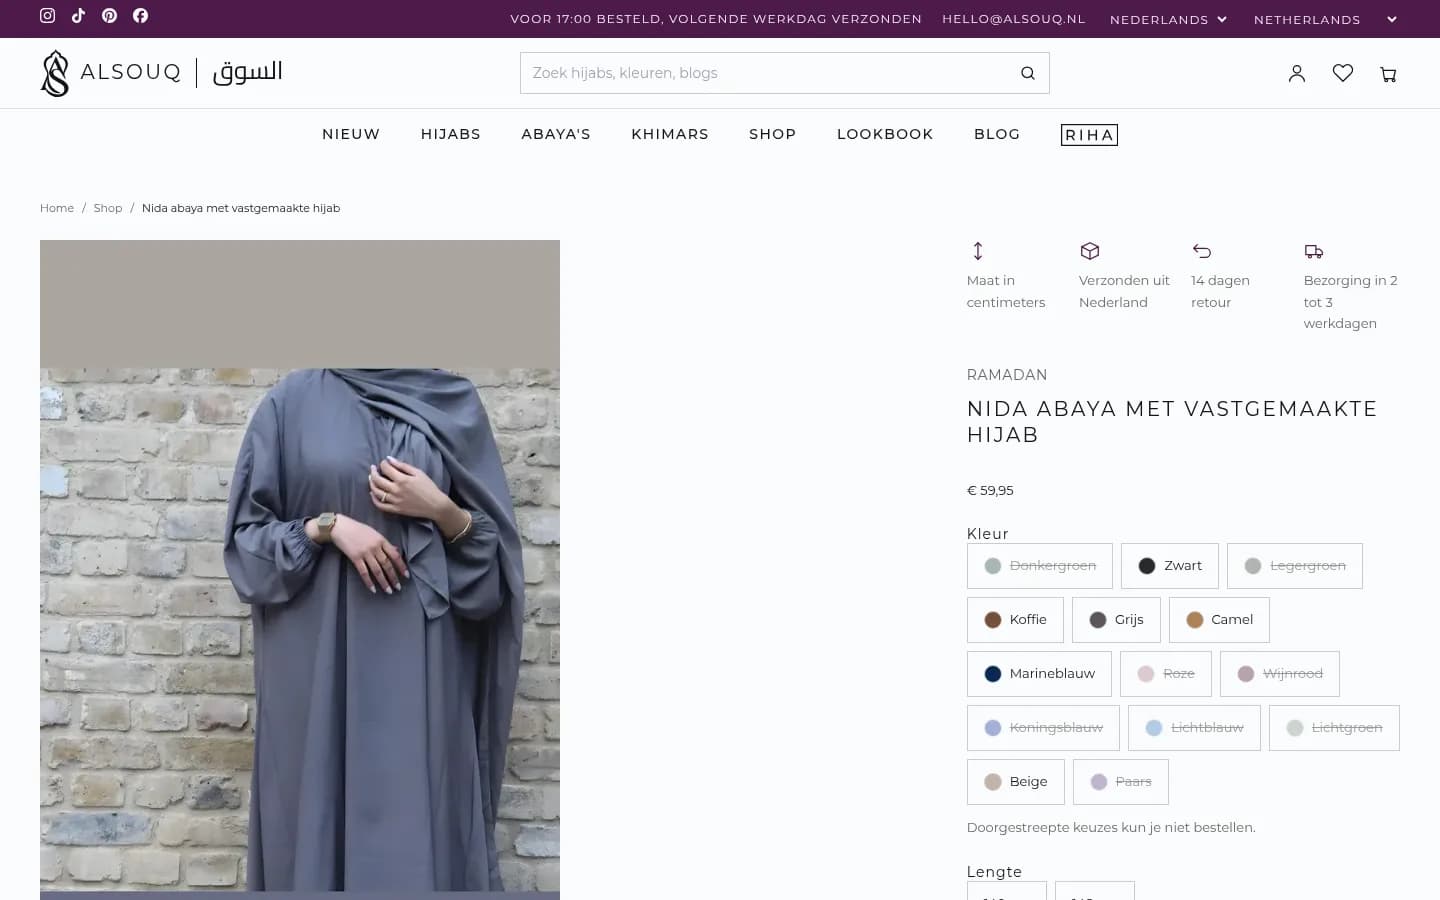Click the delivery truck icon

[1314, 251]
